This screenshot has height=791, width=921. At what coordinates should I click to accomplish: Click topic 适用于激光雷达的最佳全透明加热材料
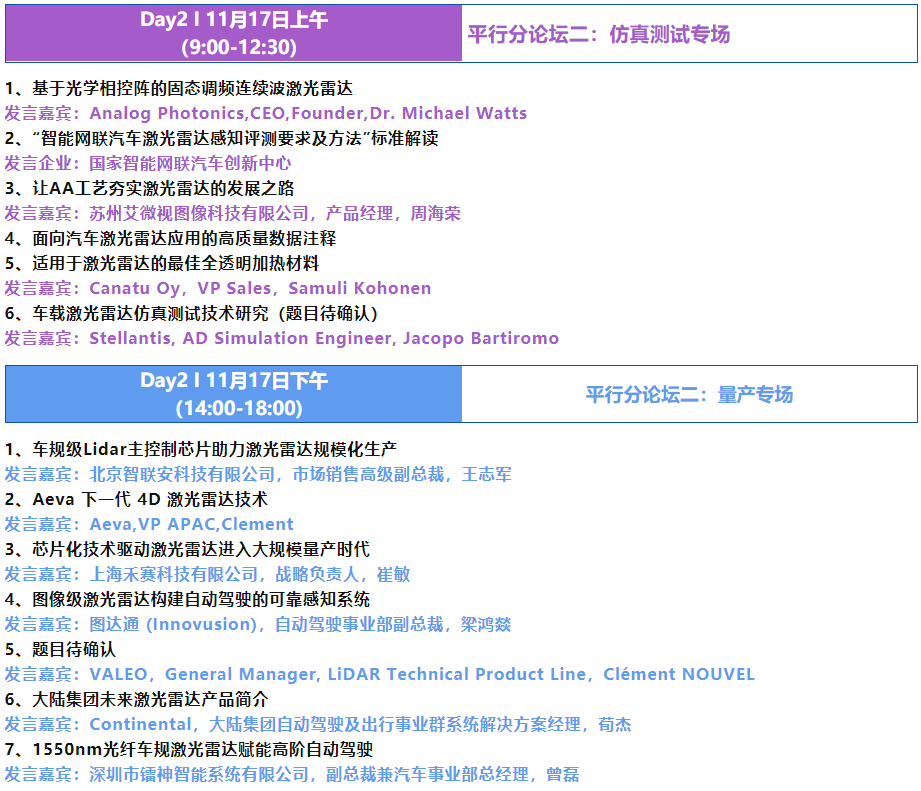[162, 262]
